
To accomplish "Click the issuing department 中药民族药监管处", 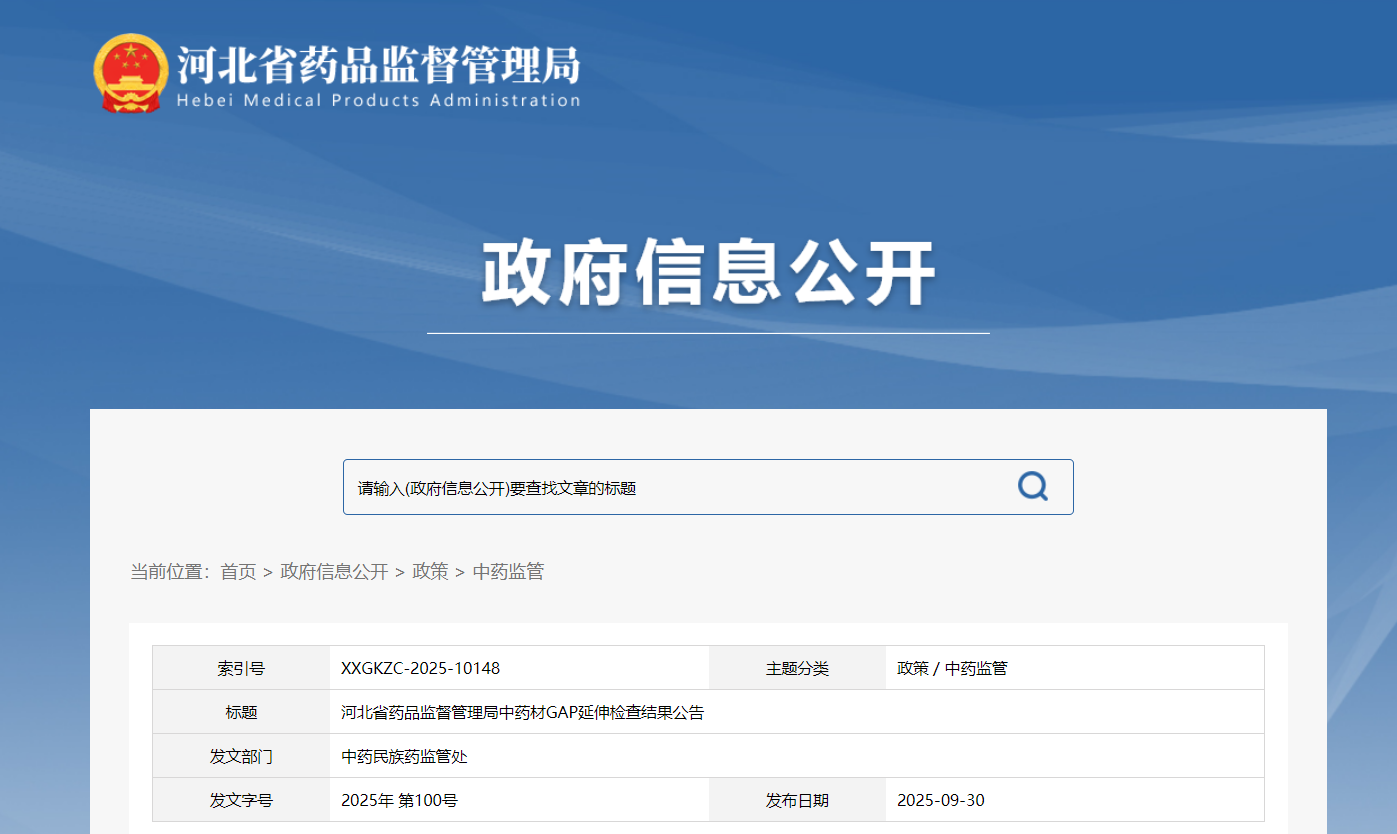I will (404, 757).
